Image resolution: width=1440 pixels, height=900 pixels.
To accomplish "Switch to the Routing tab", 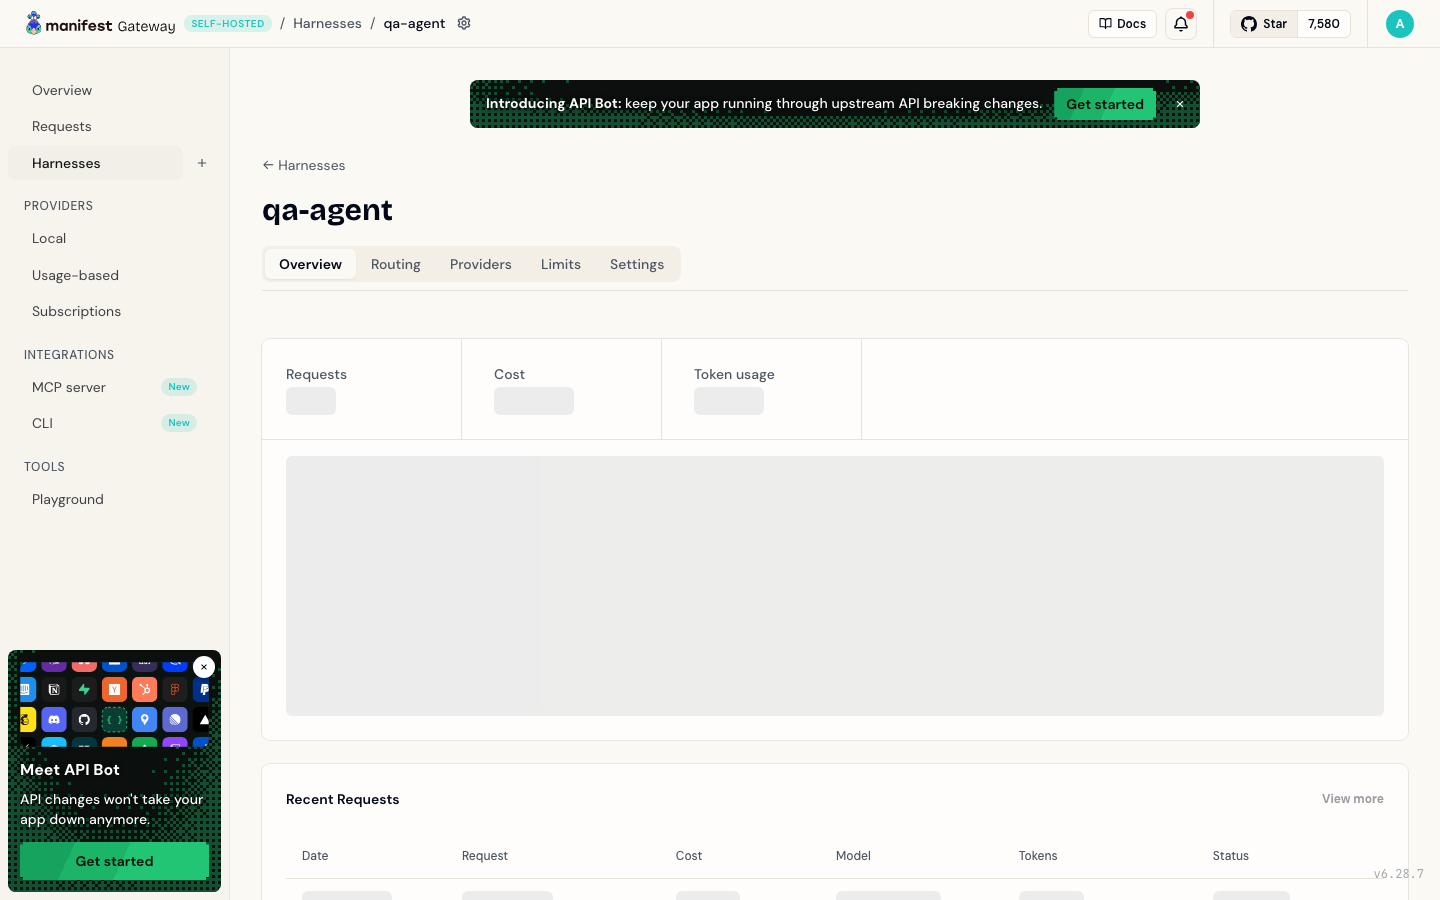I will [396, 264].
